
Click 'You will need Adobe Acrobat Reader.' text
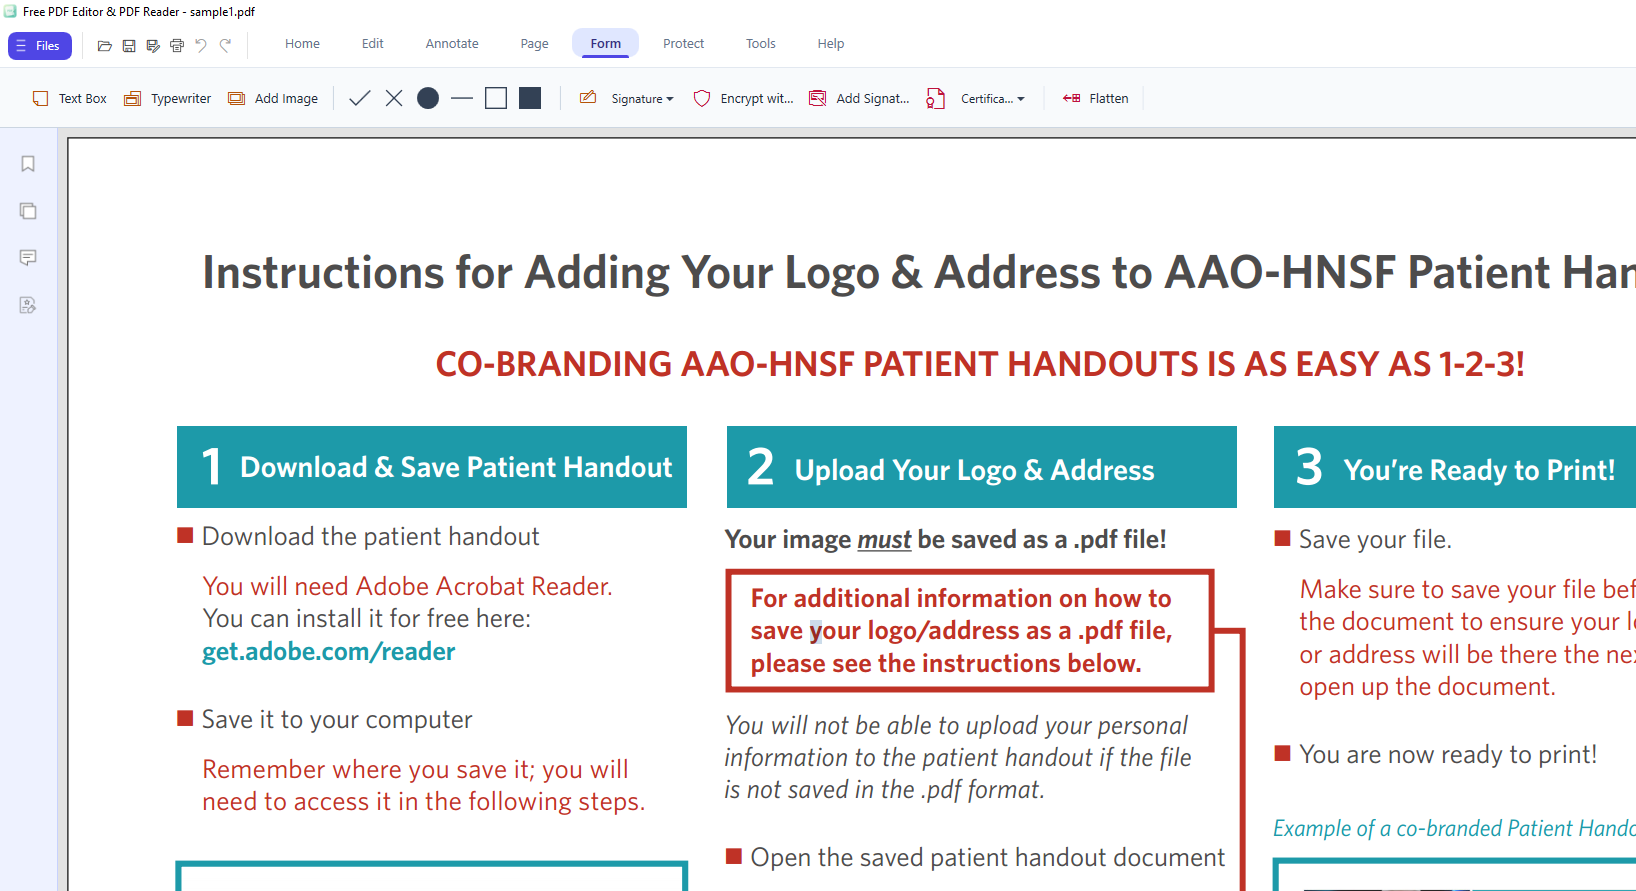(408, 586)
